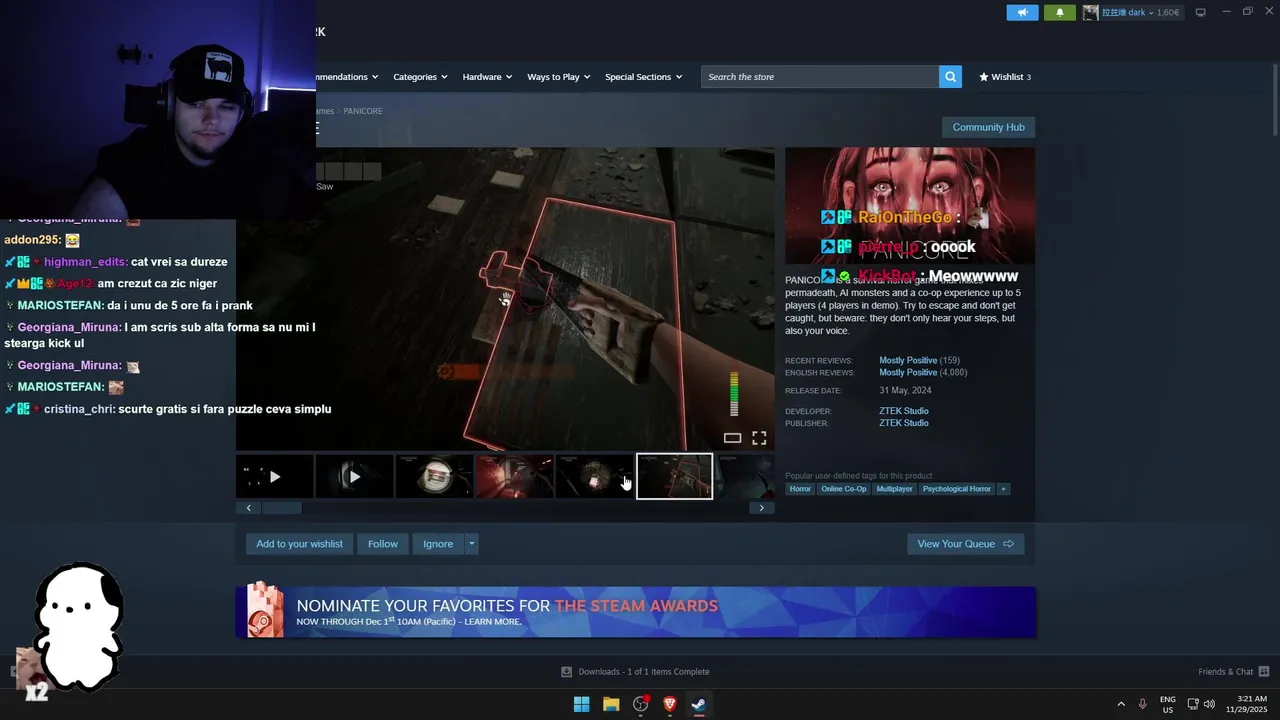The width and height of the screenshot is (1280, 720).
Task: Select the dark tunnel light screenshot thumbnail
Action: tap(594, 477)
